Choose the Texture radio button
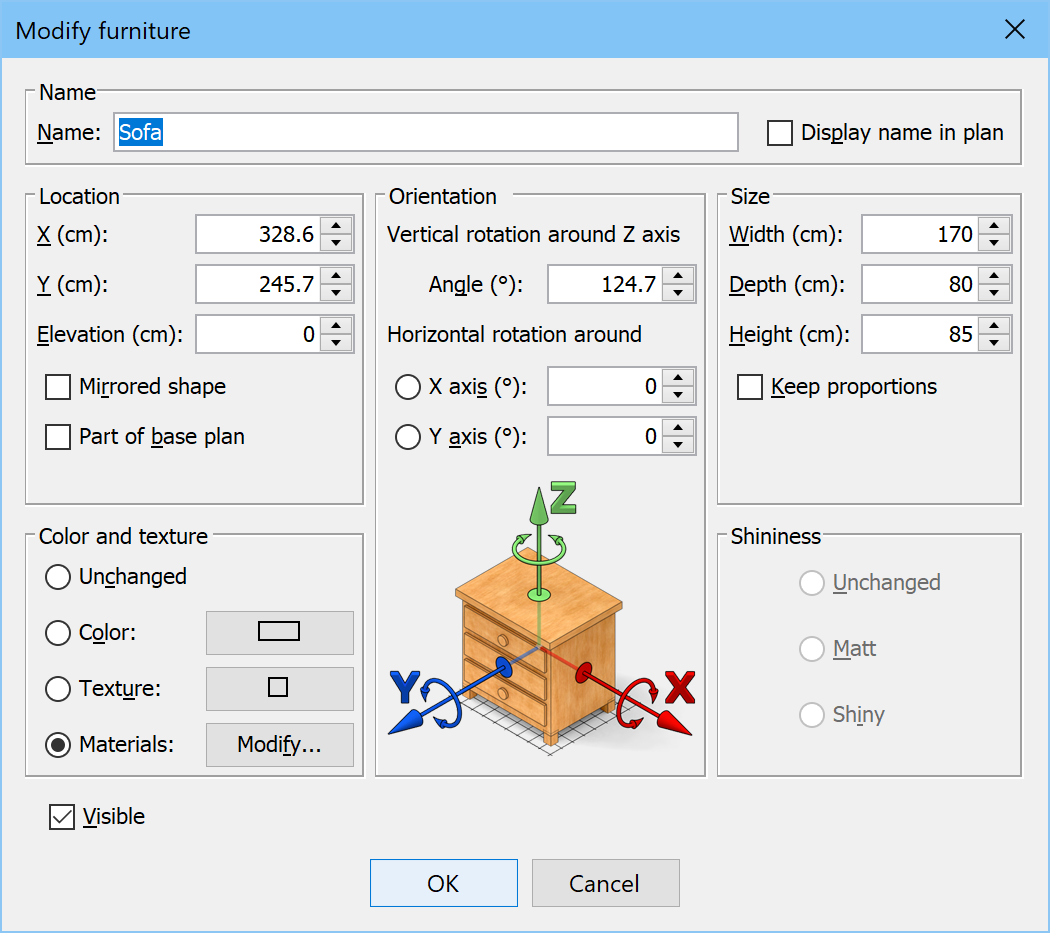The image size is (1050, 933). coord(59,689)
